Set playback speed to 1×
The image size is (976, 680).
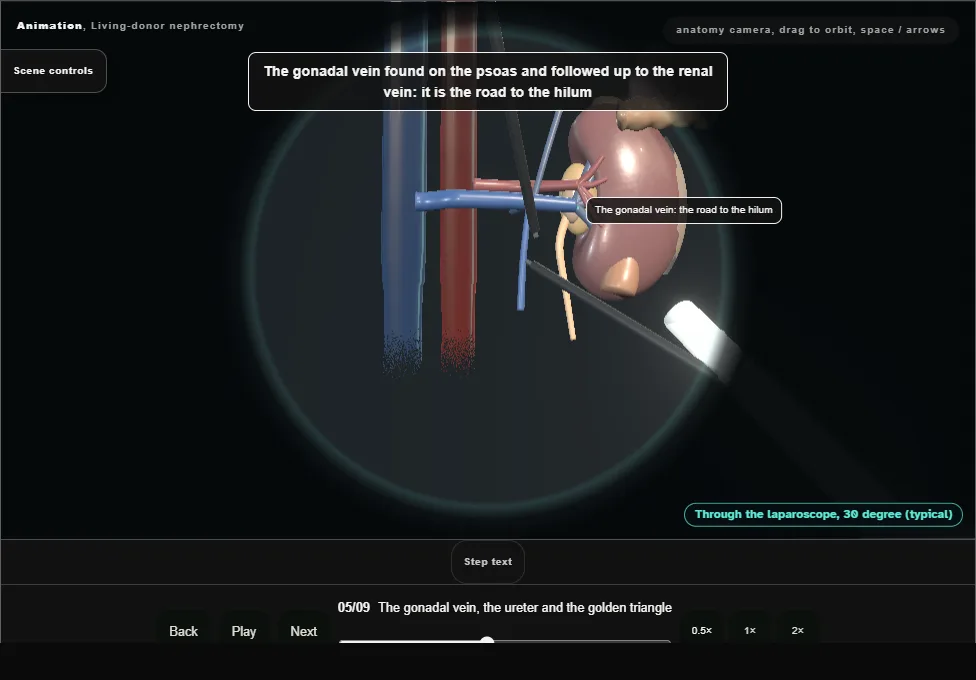pyautogui.click(x=749, y=630)
